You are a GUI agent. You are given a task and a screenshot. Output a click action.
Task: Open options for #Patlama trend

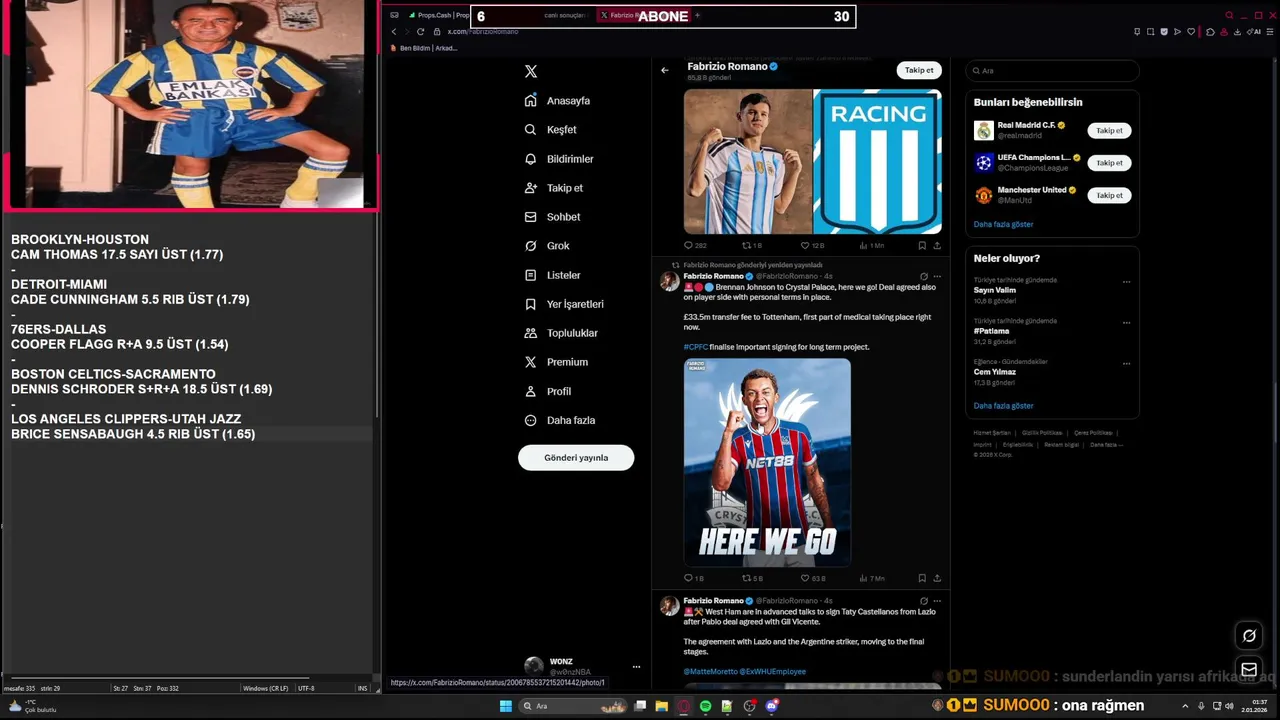click(x=1126, y=322)
